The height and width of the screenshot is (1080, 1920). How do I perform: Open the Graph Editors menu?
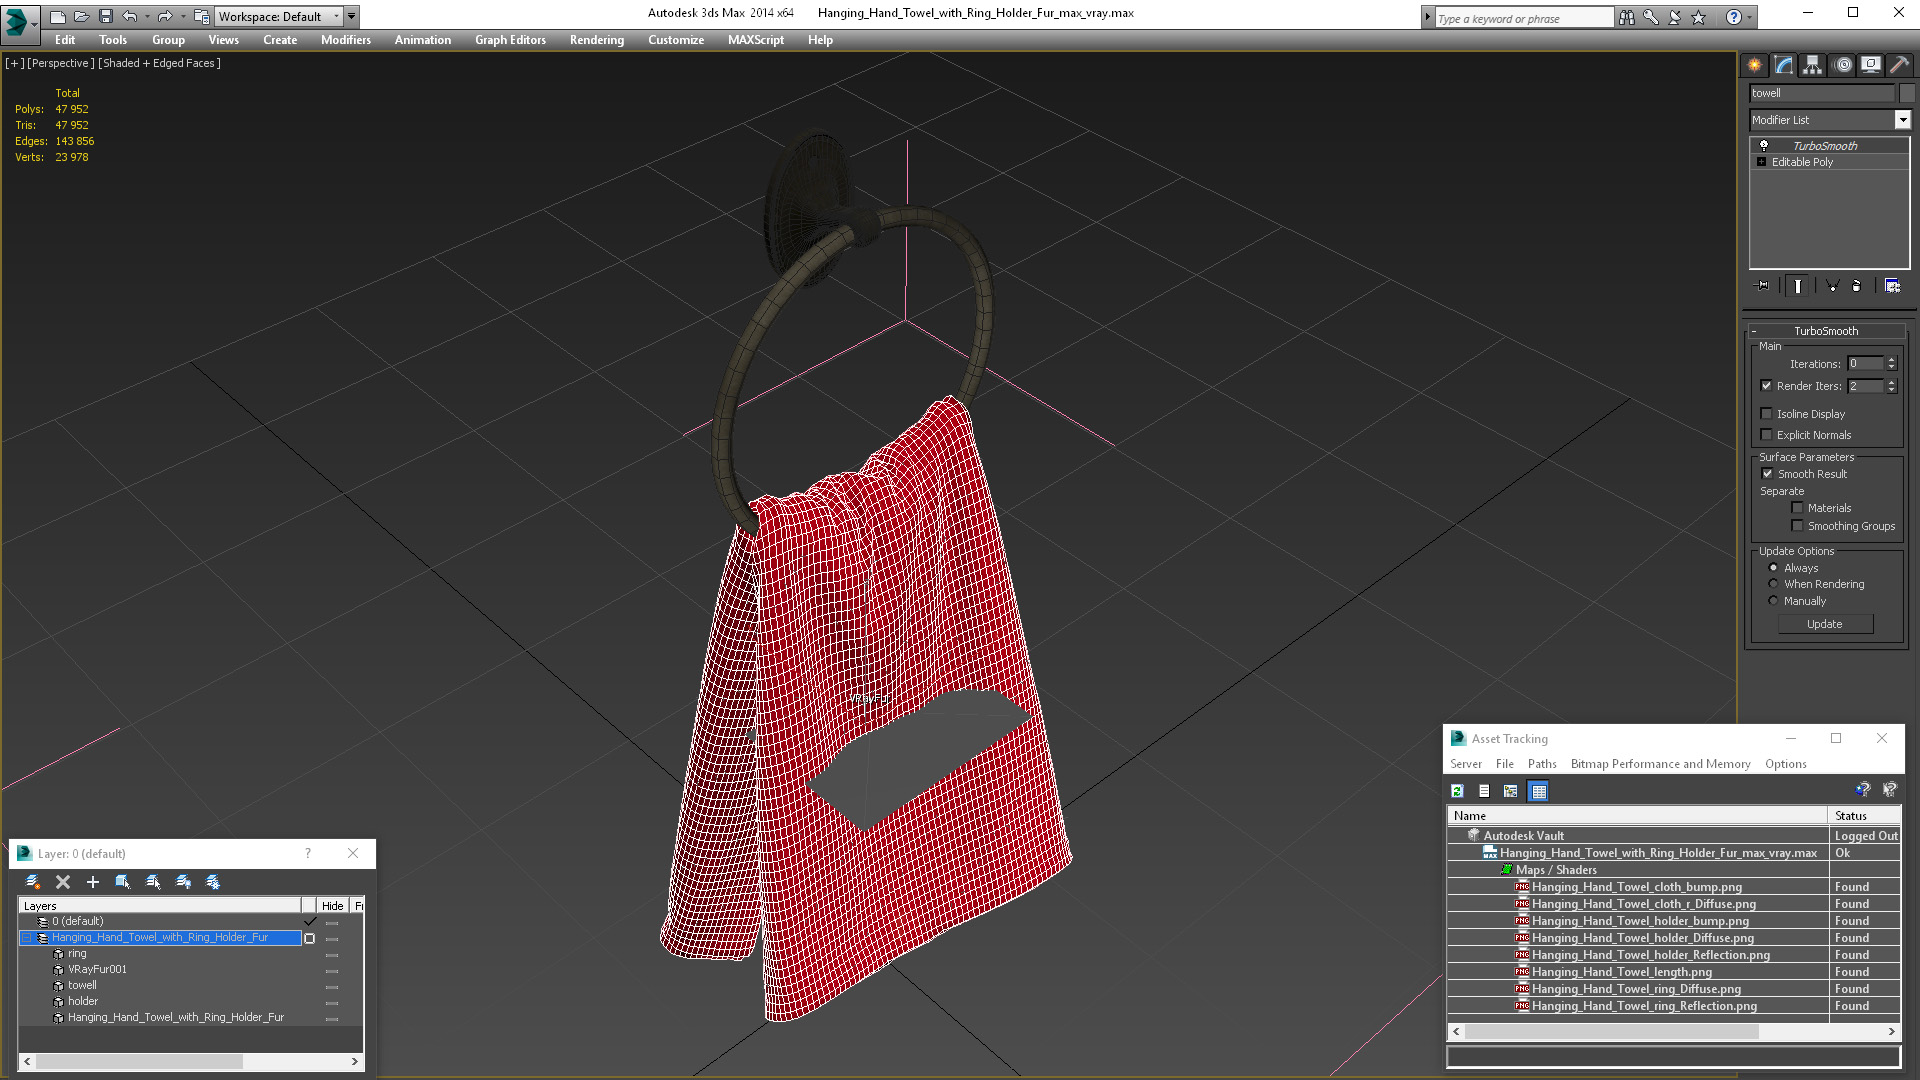[510, 40]
